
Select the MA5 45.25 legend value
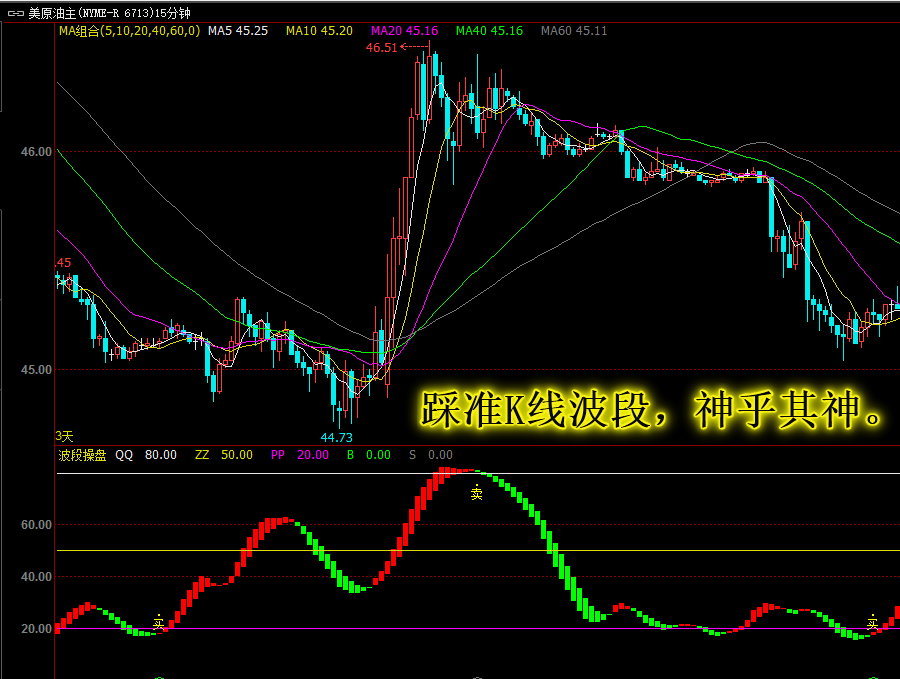click(x=238, y=31)
